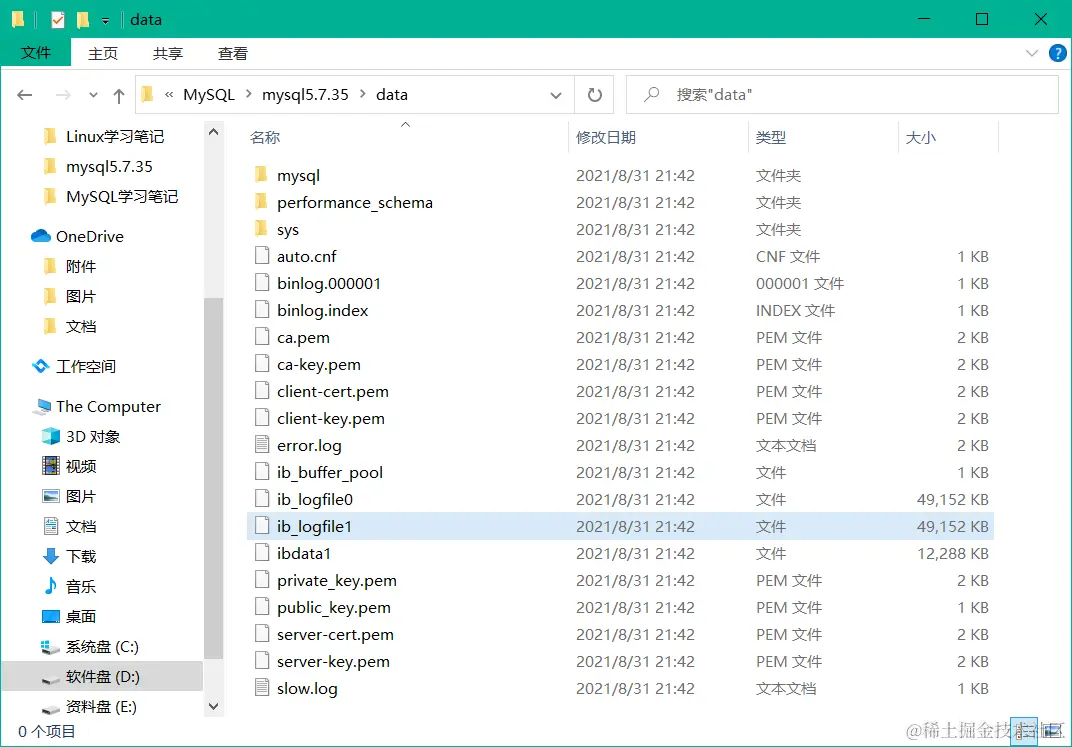
Task: Switch to large icons view in status bar
Action: click(1051, 732)
